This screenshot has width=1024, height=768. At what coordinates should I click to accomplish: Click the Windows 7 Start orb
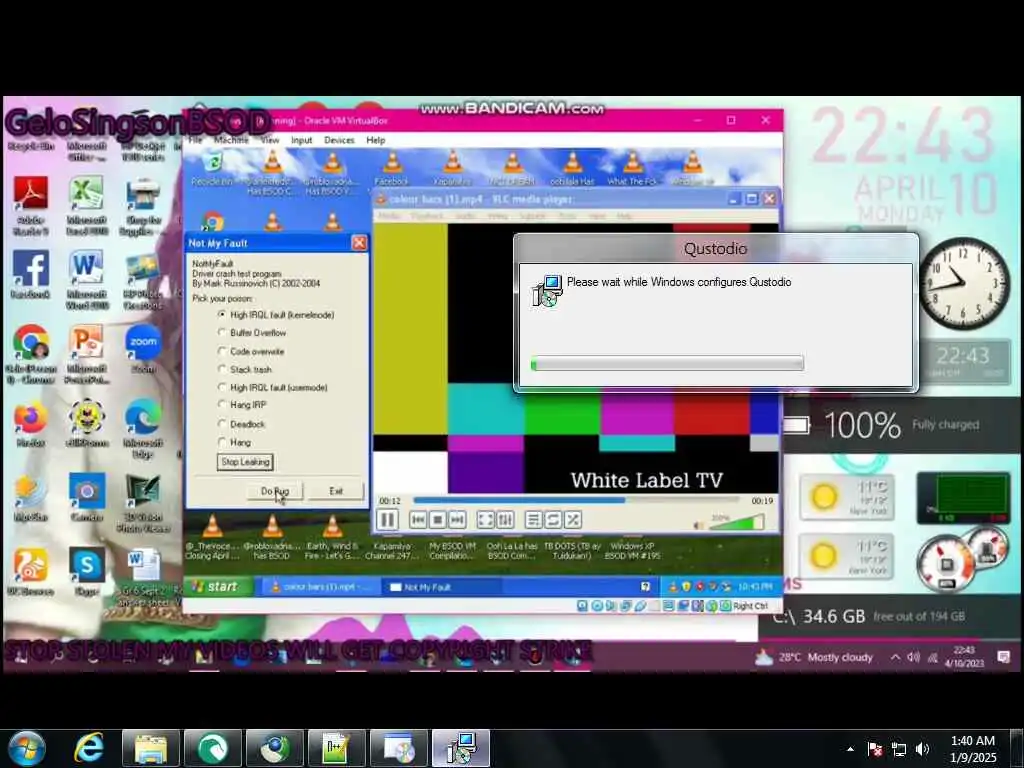point(27,748)
